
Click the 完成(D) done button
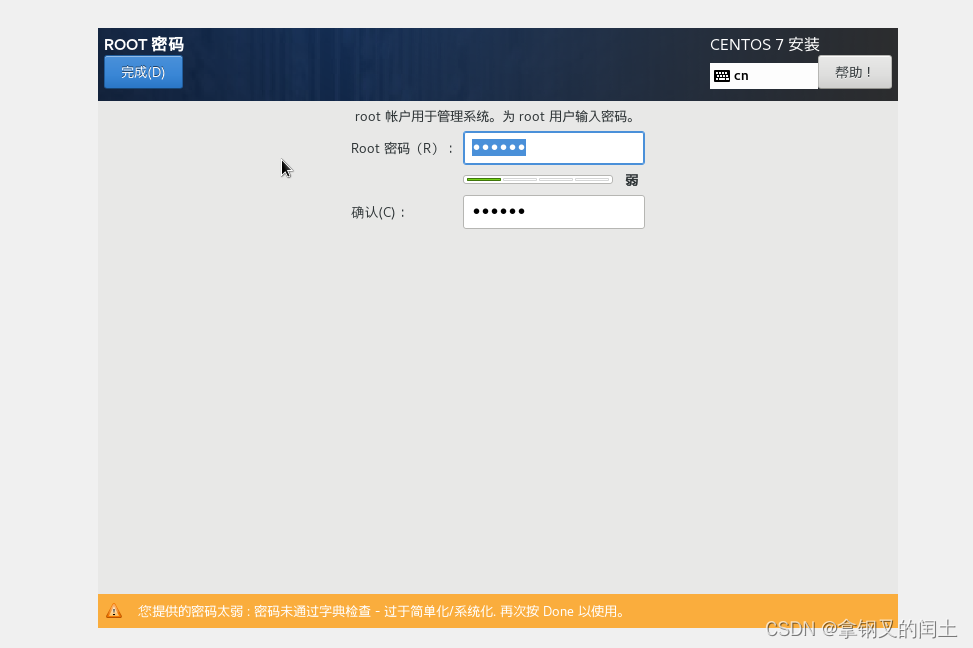(x=143, y=72)
